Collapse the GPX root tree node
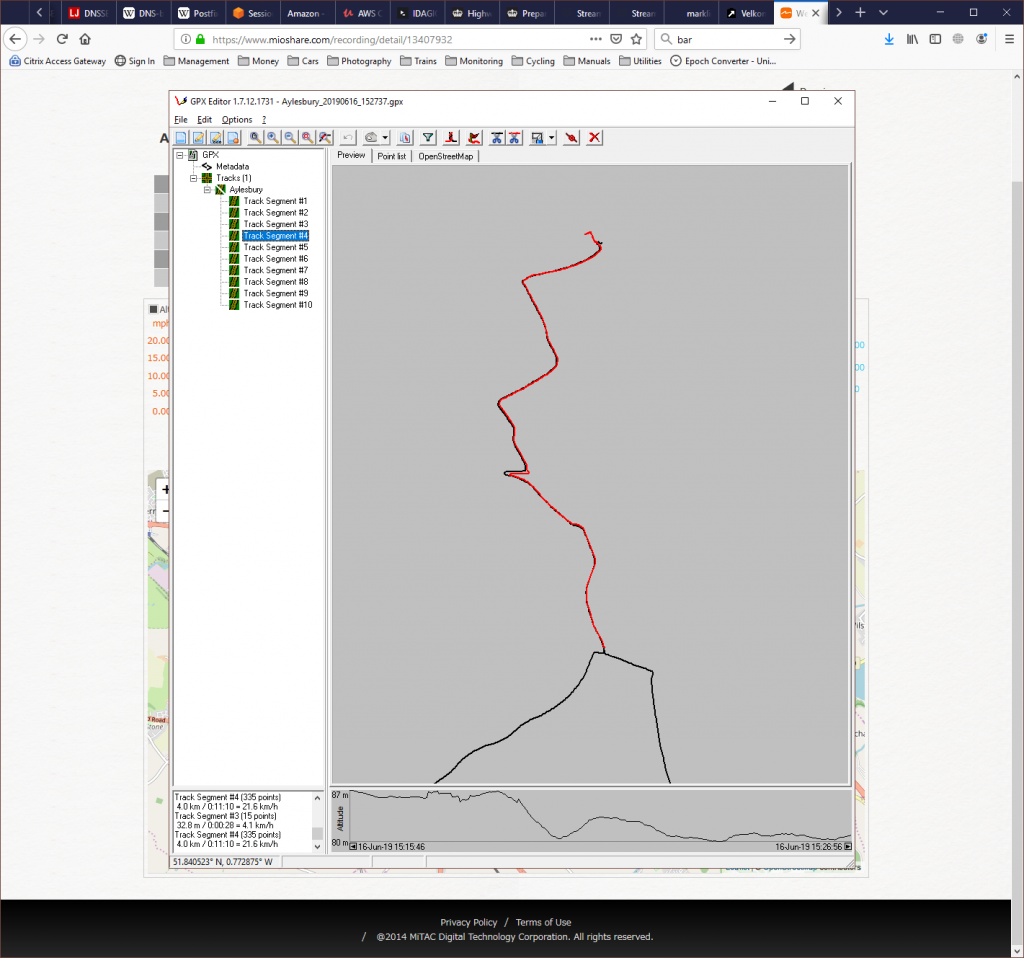Viewport: 1024px width, 958px height. click(x=180, y=155)
